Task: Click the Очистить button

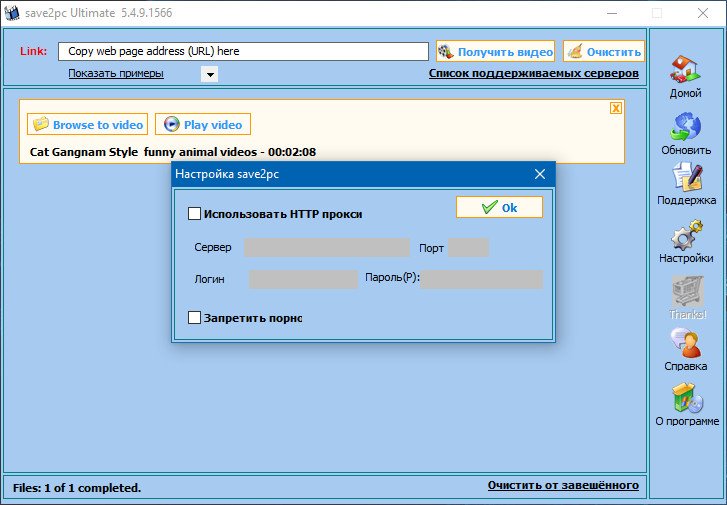Action: point(604,51)
